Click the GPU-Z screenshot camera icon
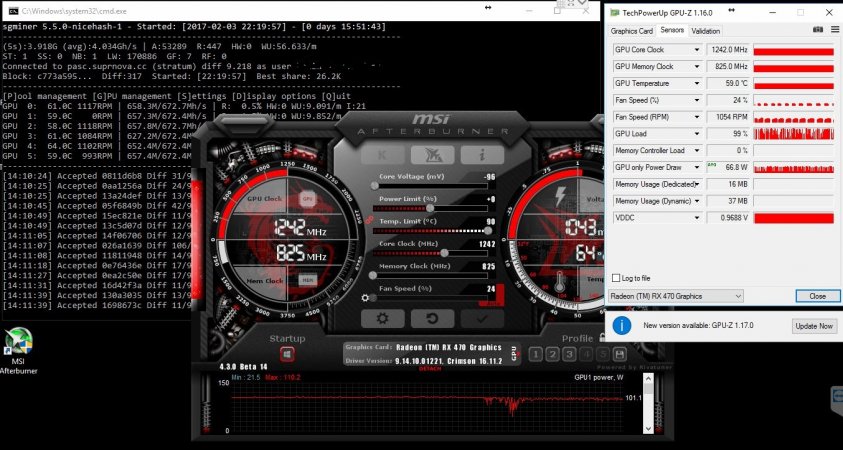Viewport: 843px width, 450px height. pyautogui.click(x=817, y=30)
